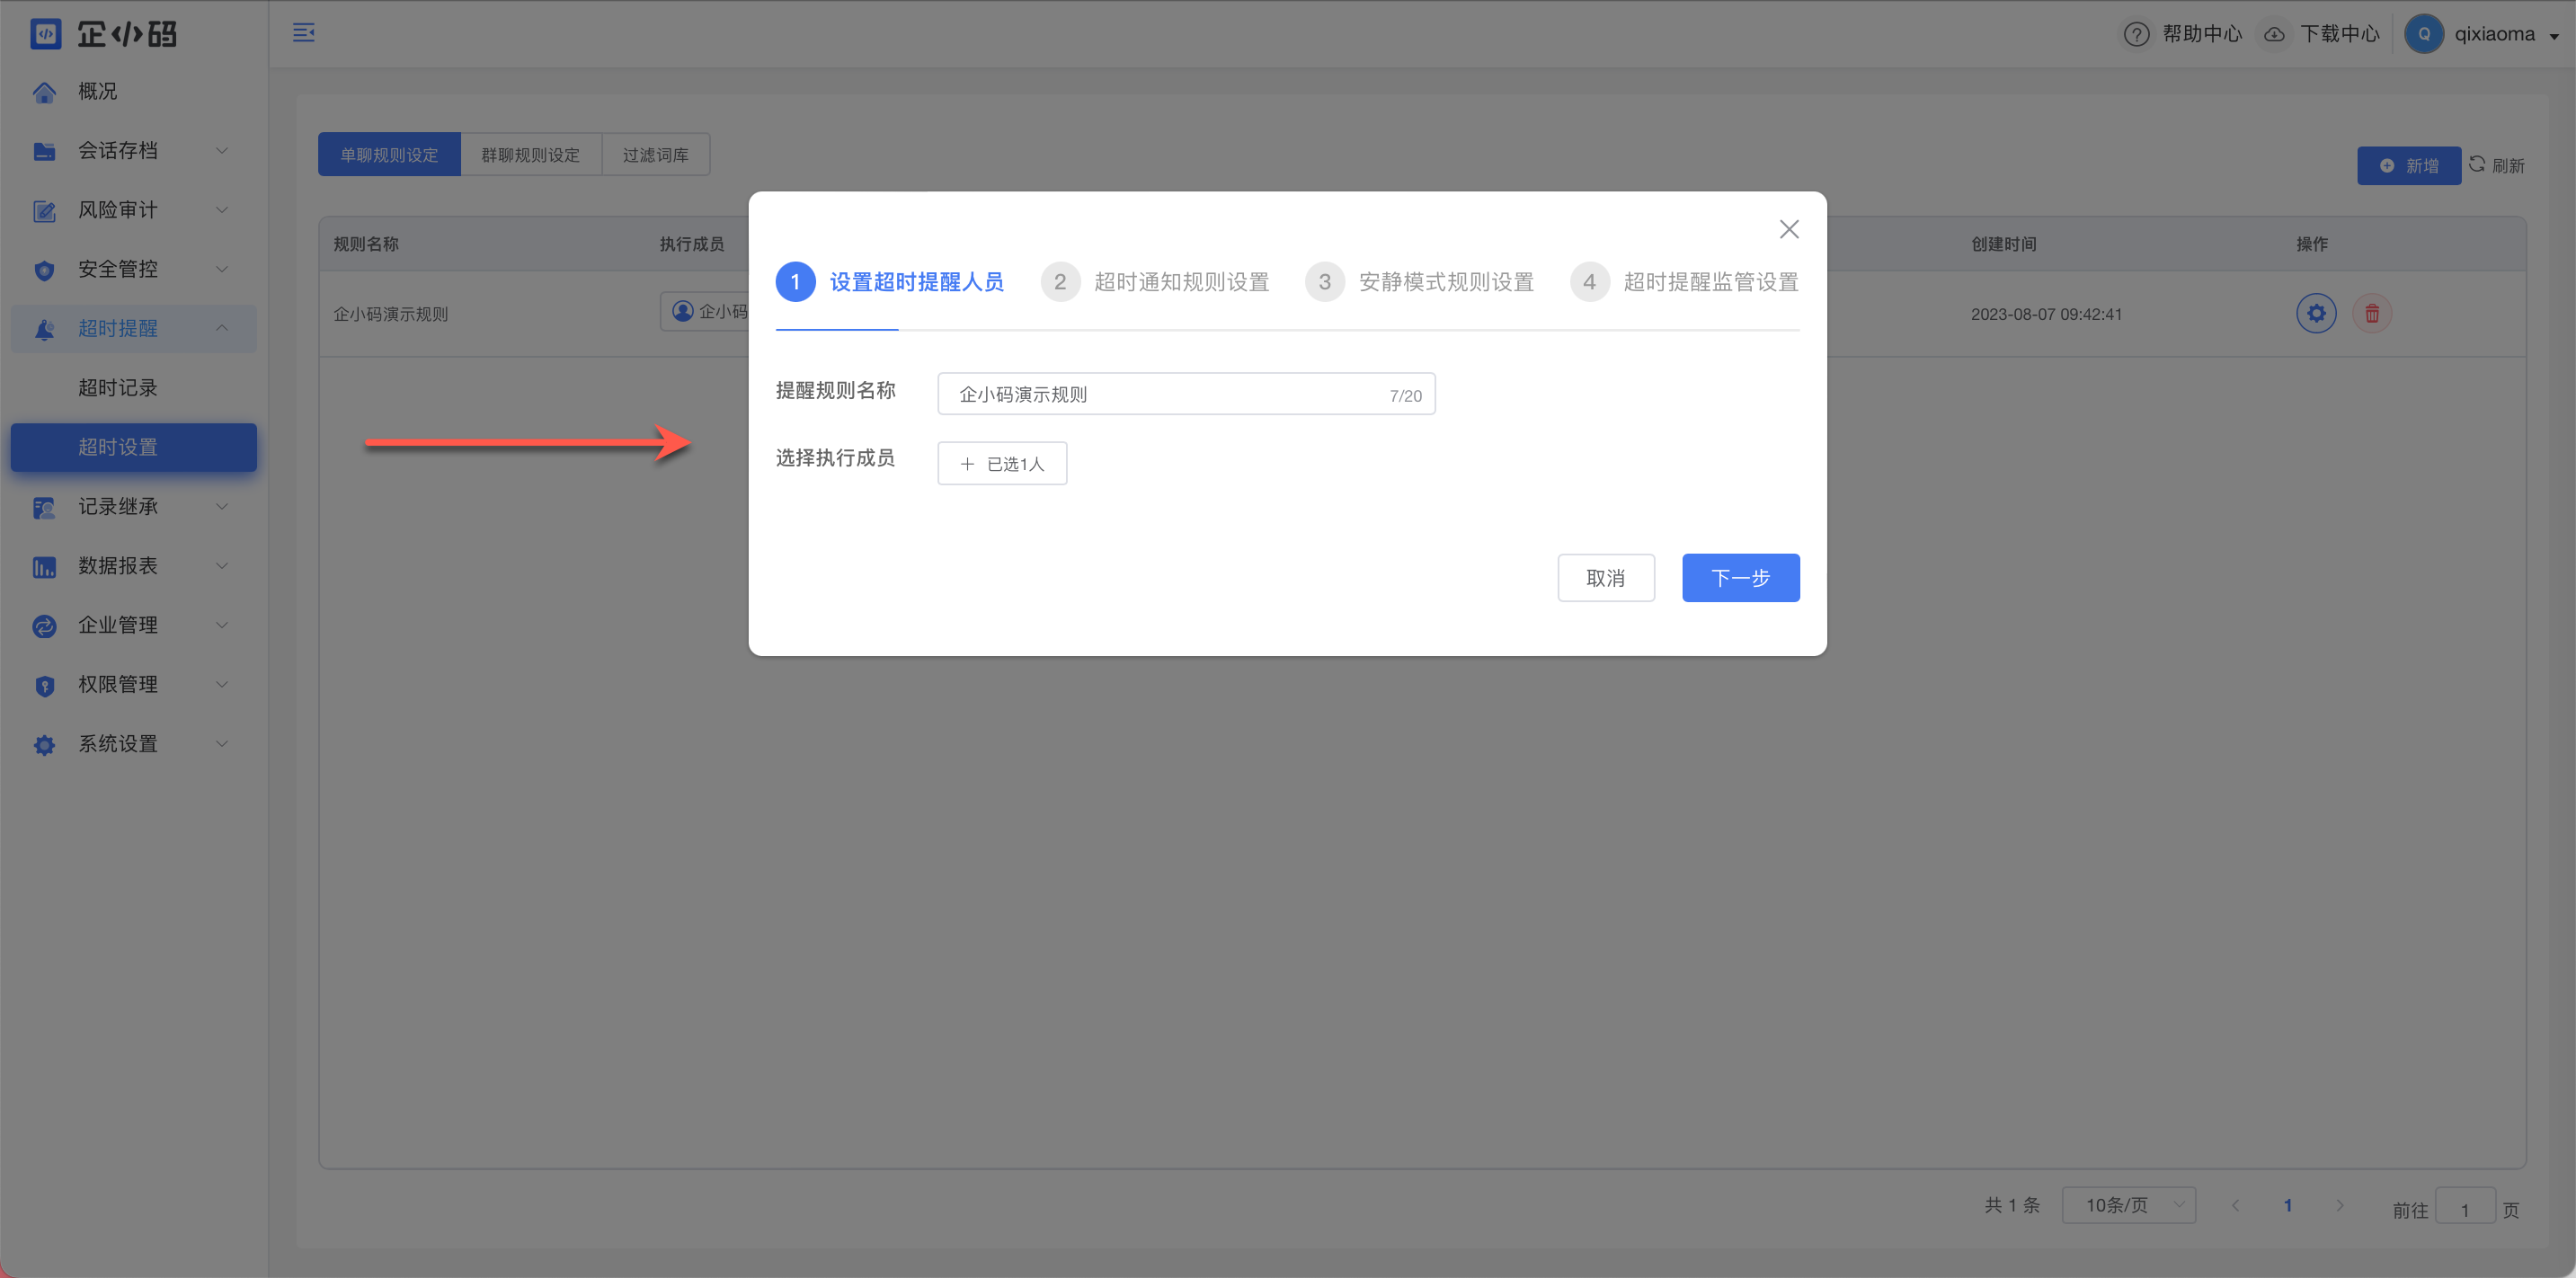Image resolution: width=2576 pixels, height=1278 pixels.
Task: Open the 概况 home icon
Action: (44, 92)
